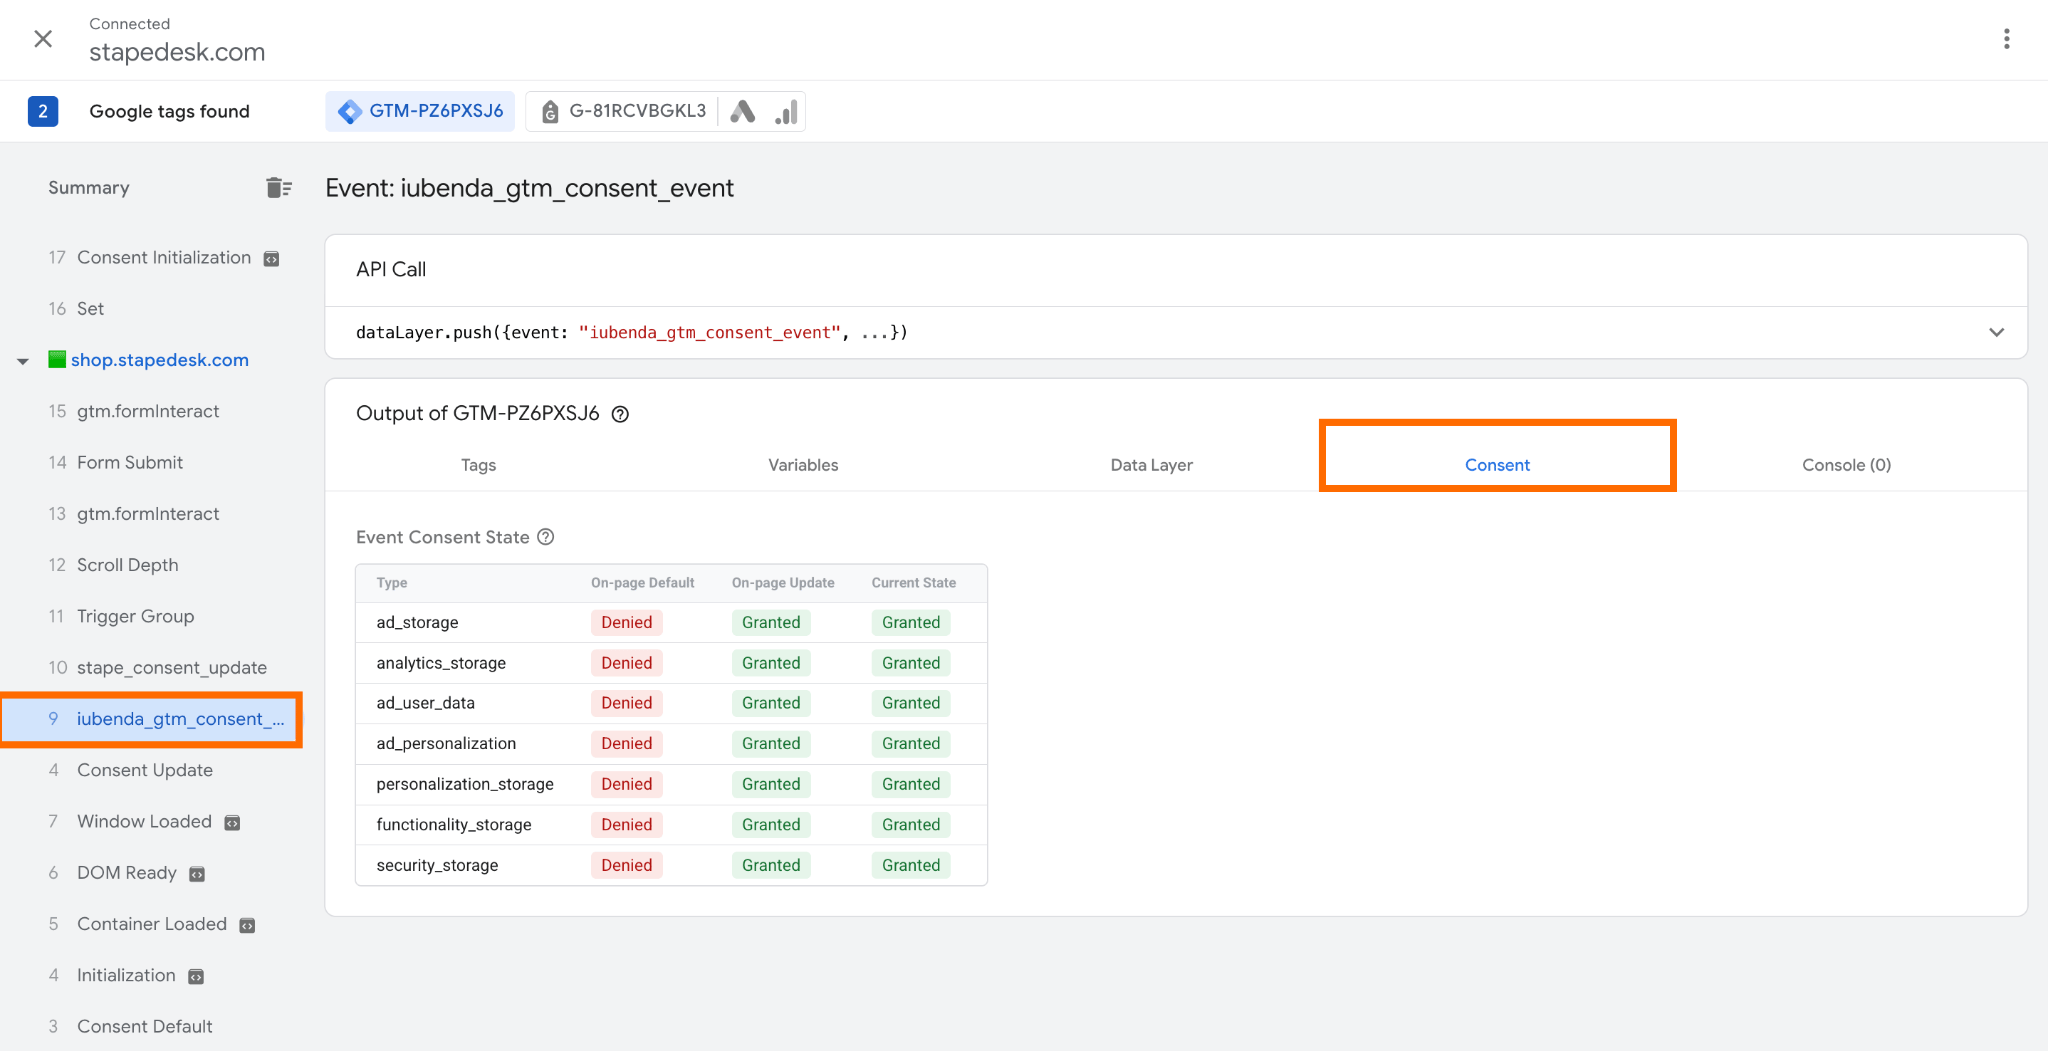Select the G-81RCVBGKL3 Google tag
The image size is (2048, 1051).
[x=624, y=111]
